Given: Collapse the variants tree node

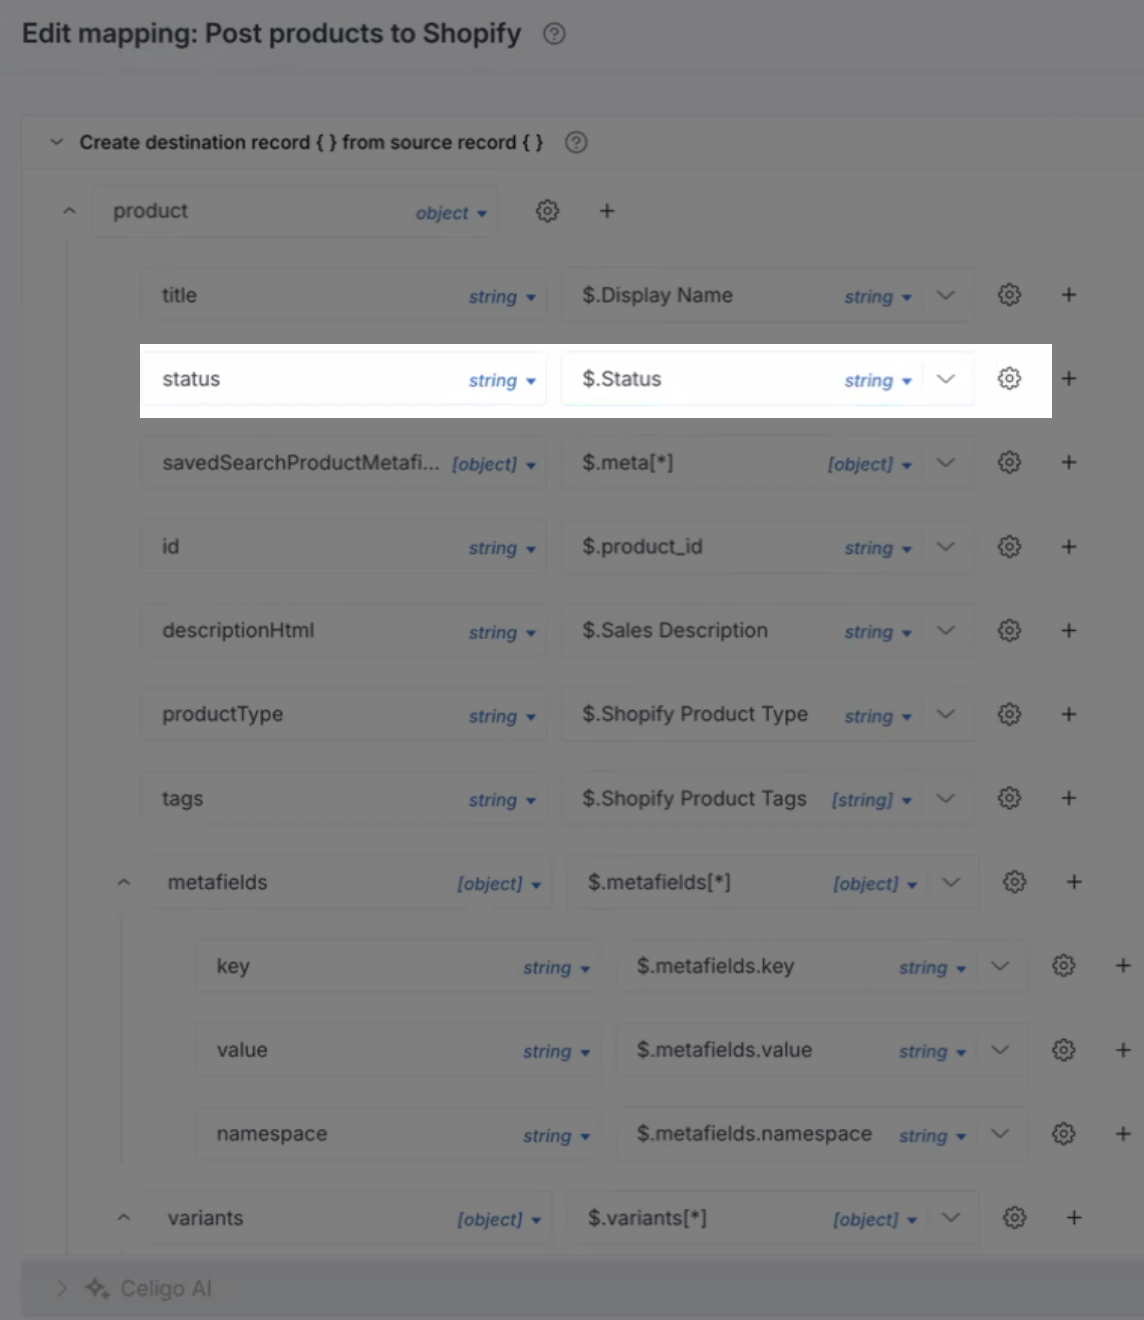Looking at the screenshot, I should click(124, 1218).
